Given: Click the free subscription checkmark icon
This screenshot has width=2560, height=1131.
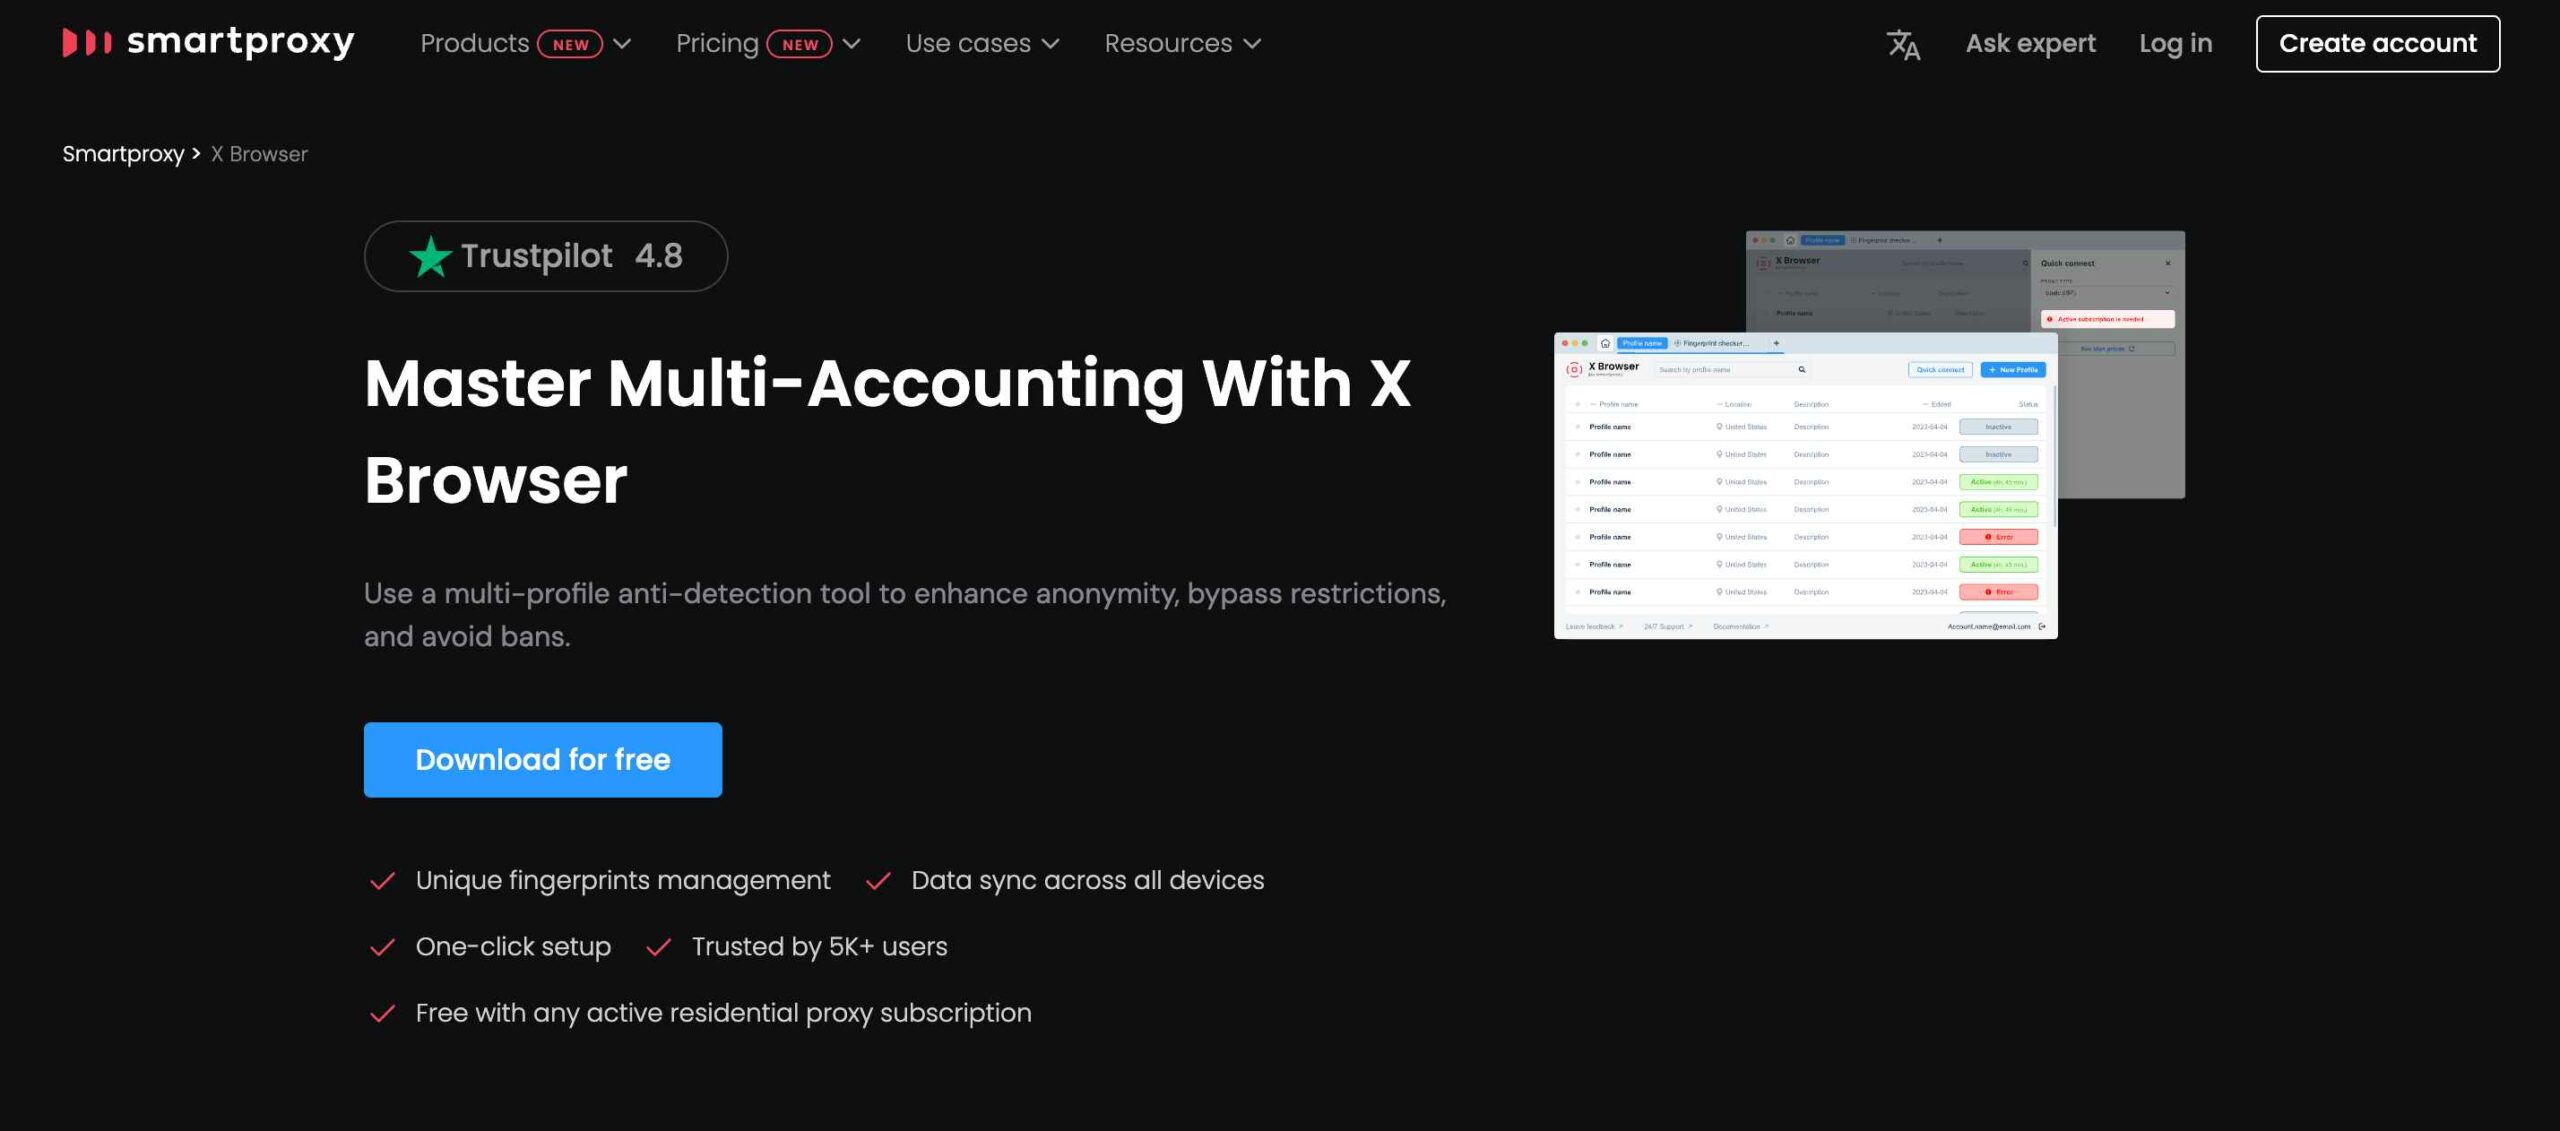Looking at the screenshot, I should pyautogui.click(x=379, y=1012).
